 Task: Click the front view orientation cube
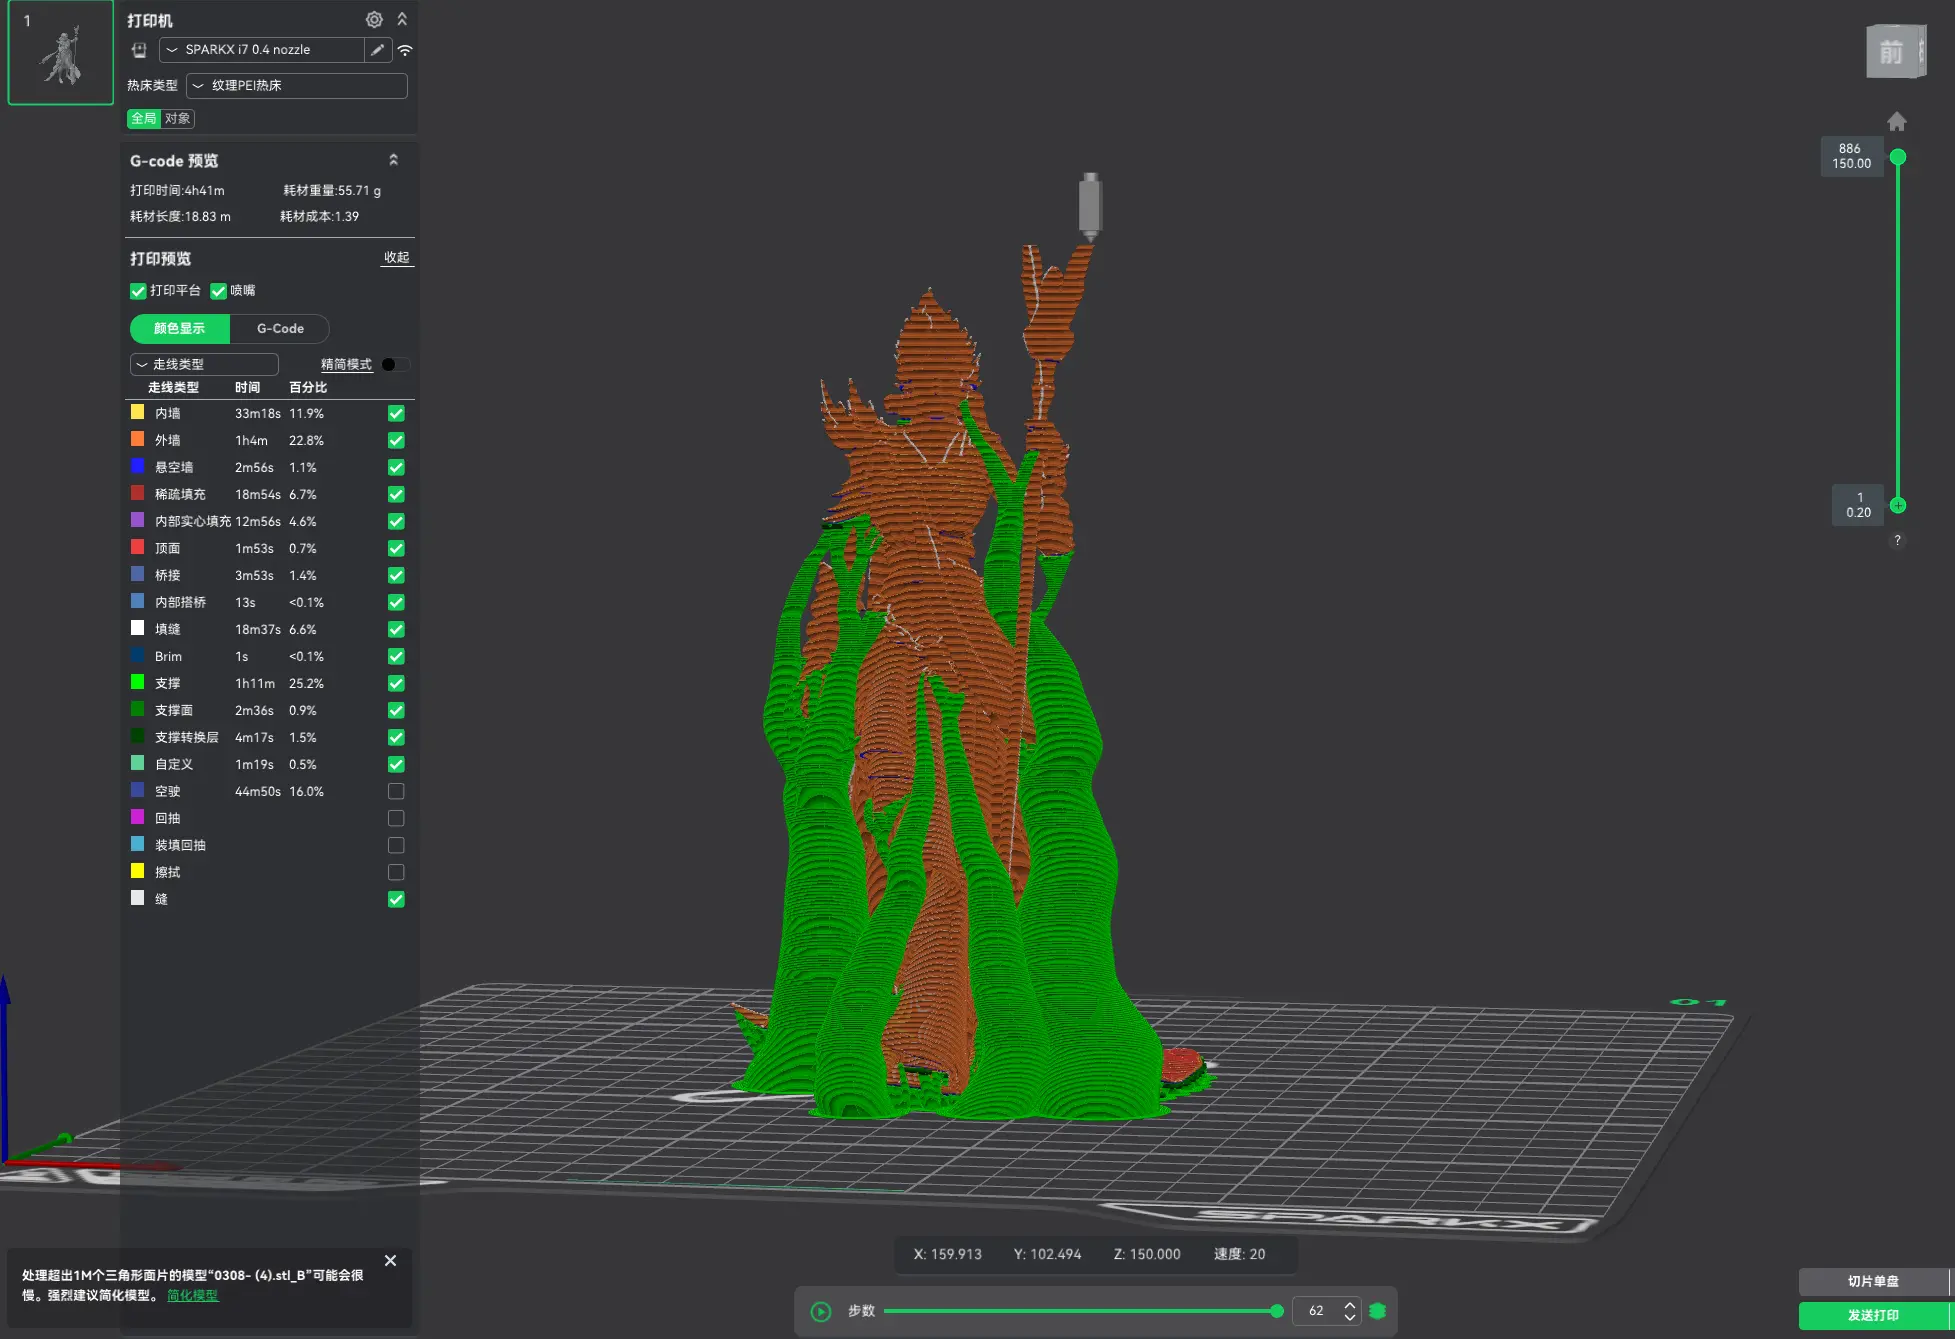pos(1893,51)
